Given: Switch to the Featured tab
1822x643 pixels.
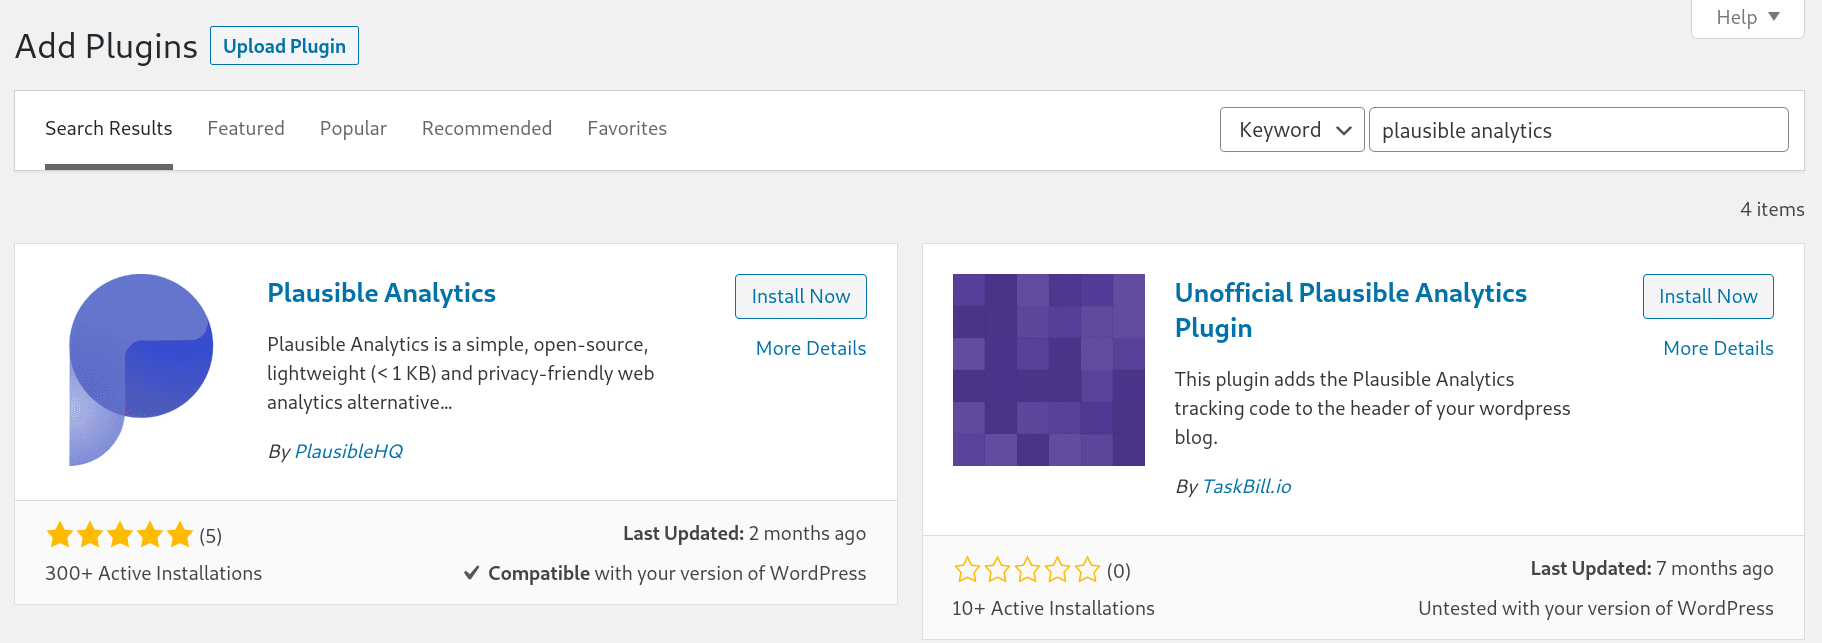Looking at the screenshot, I should pyautogui.click(x=246, y=128).
